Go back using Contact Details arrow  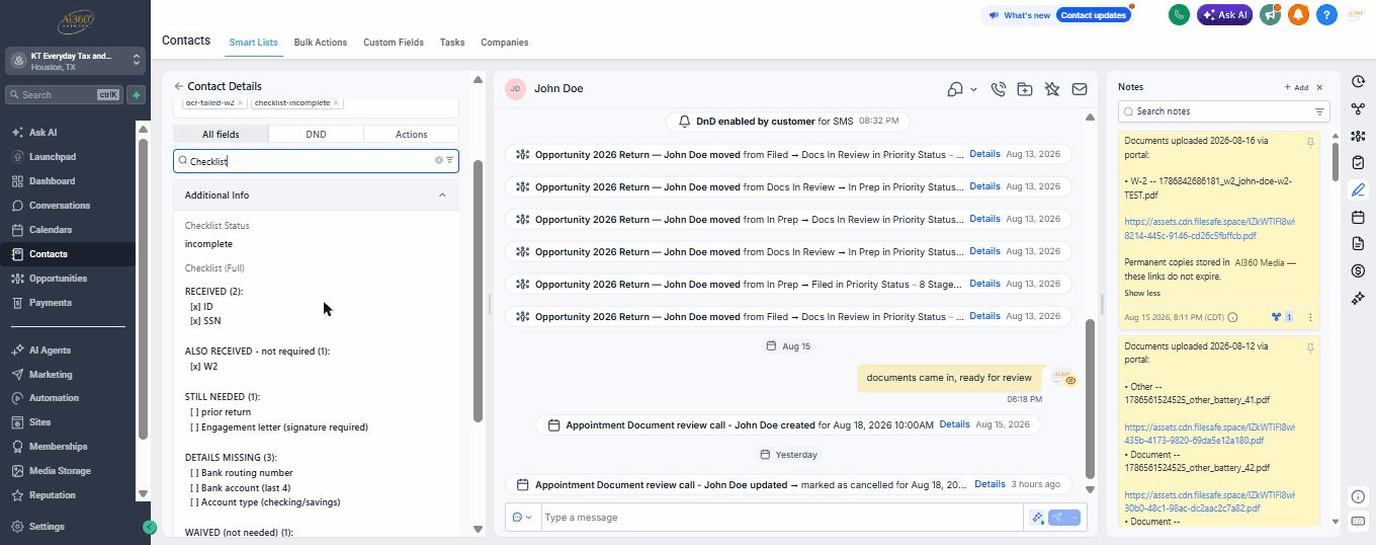[179, 87]
